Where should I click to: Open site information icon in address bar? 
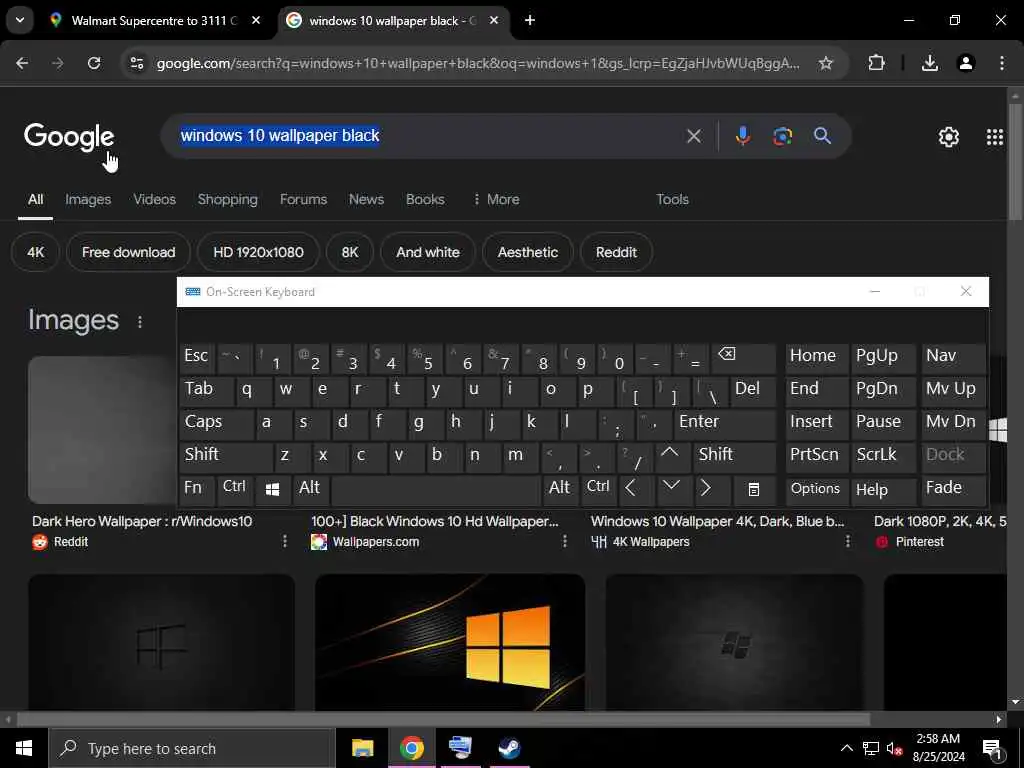pos(136,63)
